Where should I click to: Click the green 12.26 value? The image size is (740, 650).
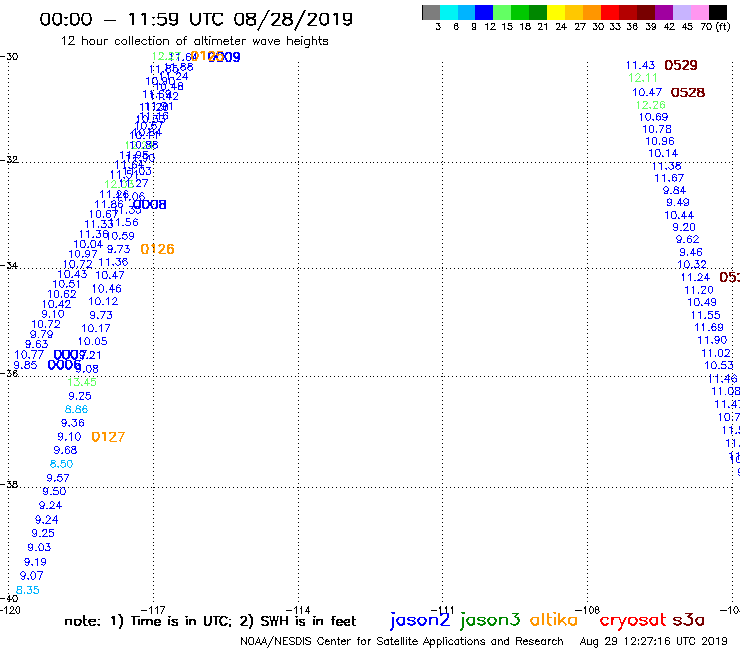point(651,105)
